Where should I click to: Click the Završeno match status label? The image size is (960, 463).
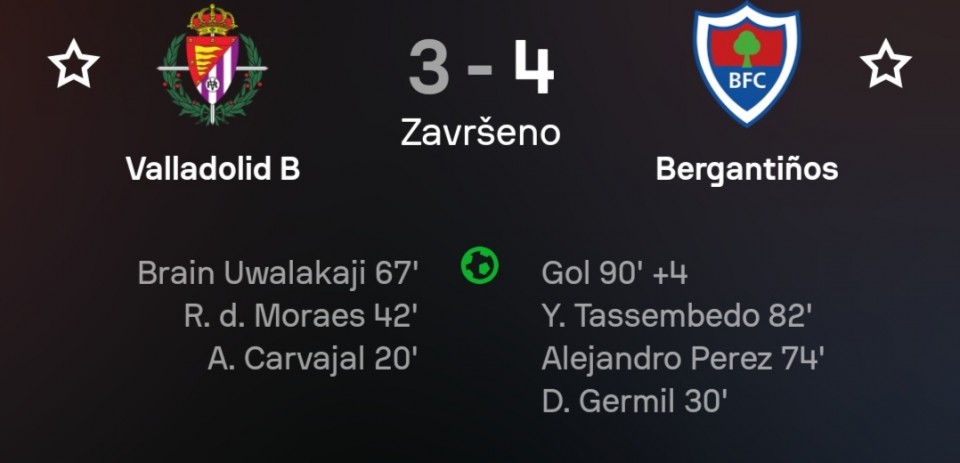(x=480, y=132)
